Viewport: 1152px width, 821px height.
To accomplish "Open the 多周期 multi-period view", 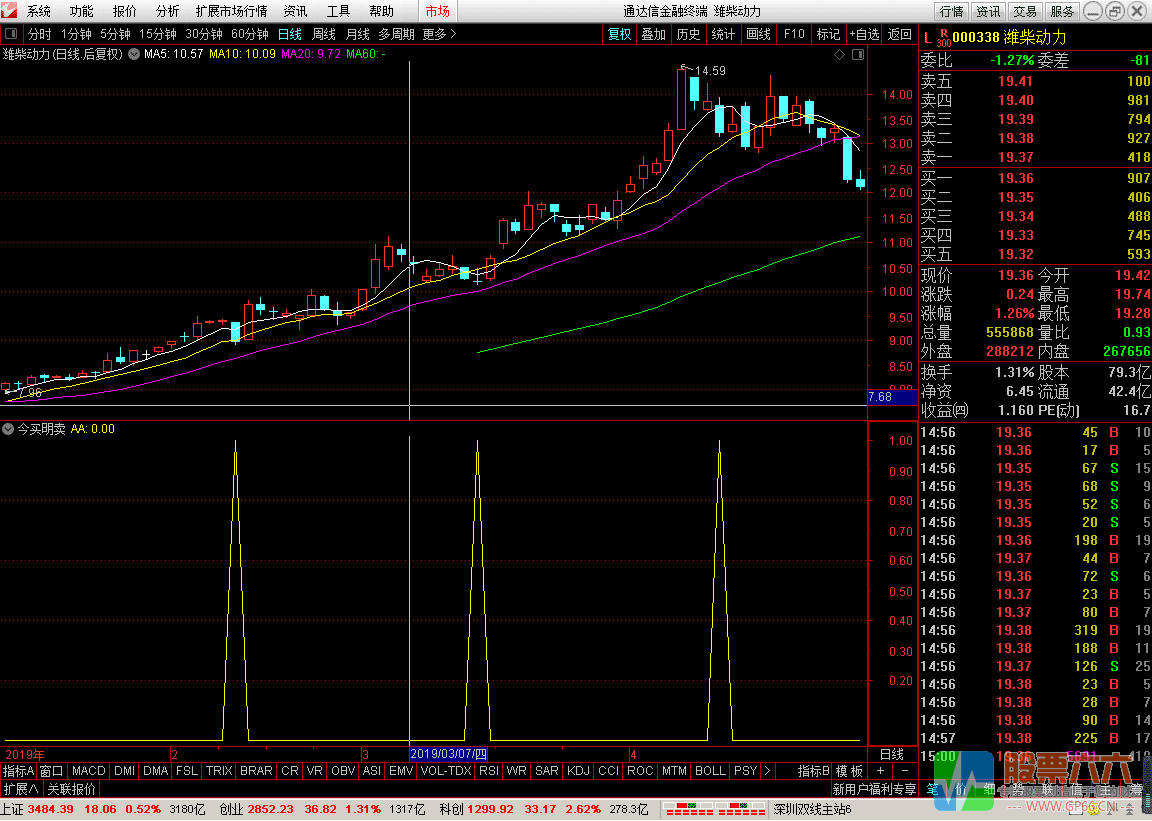I will pyautogui.click(x=397, y=34).
